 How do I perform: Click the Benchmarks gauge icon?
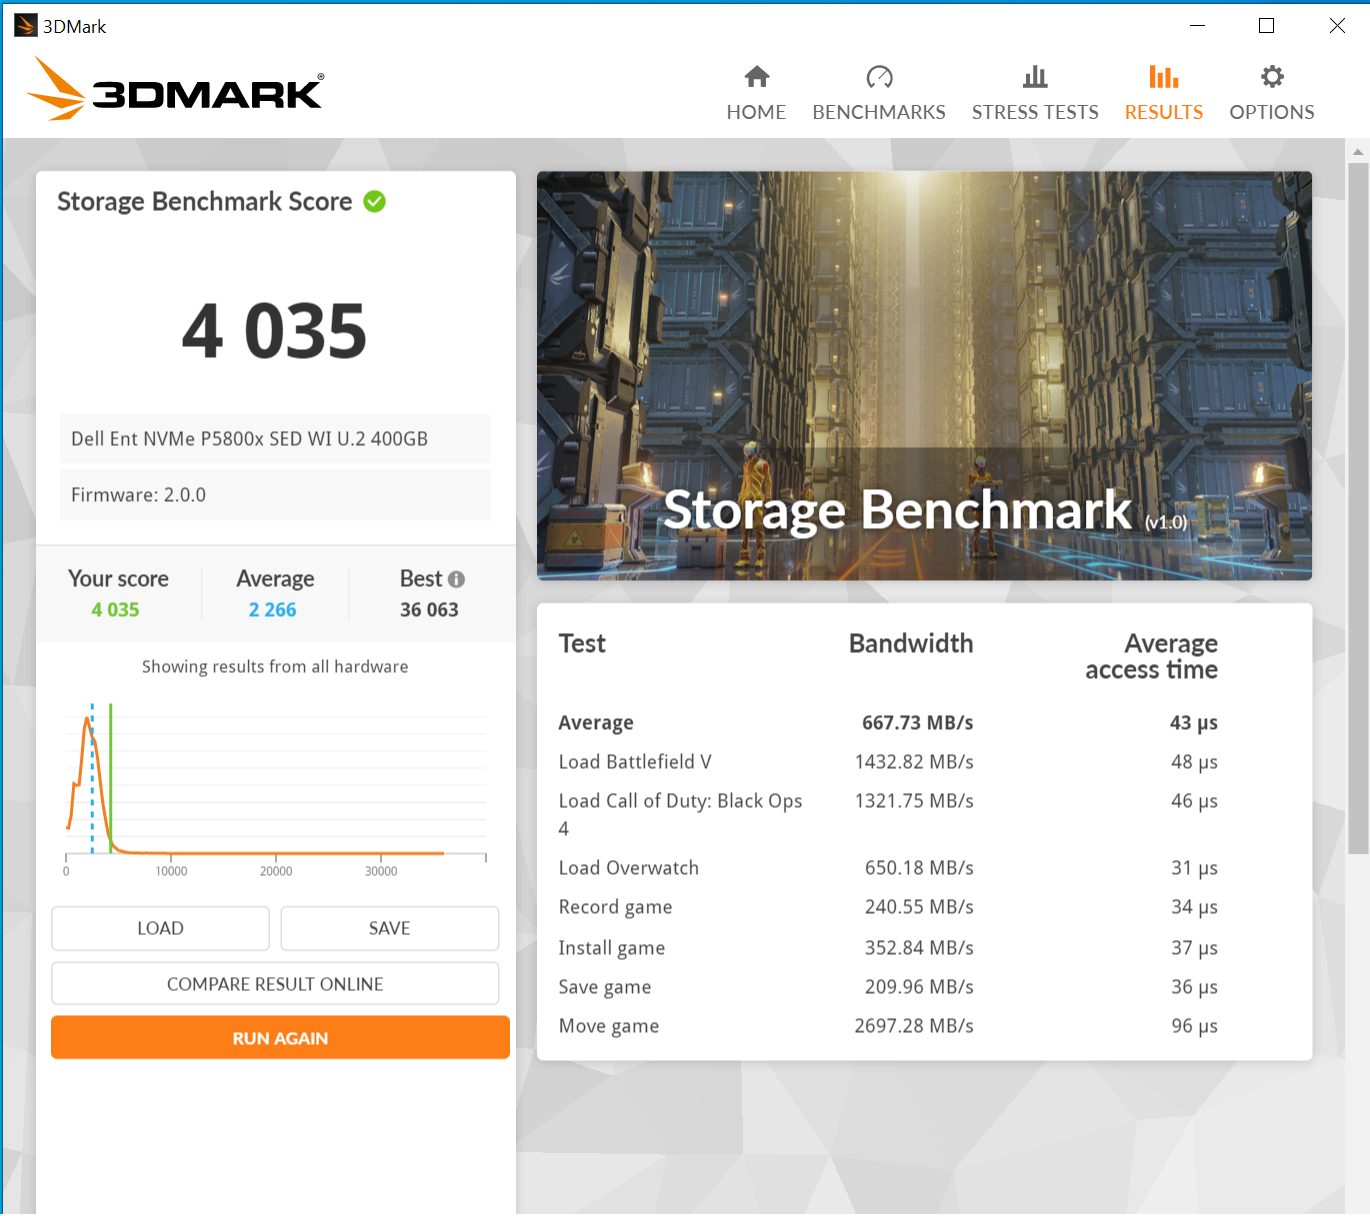coord(879,76)
